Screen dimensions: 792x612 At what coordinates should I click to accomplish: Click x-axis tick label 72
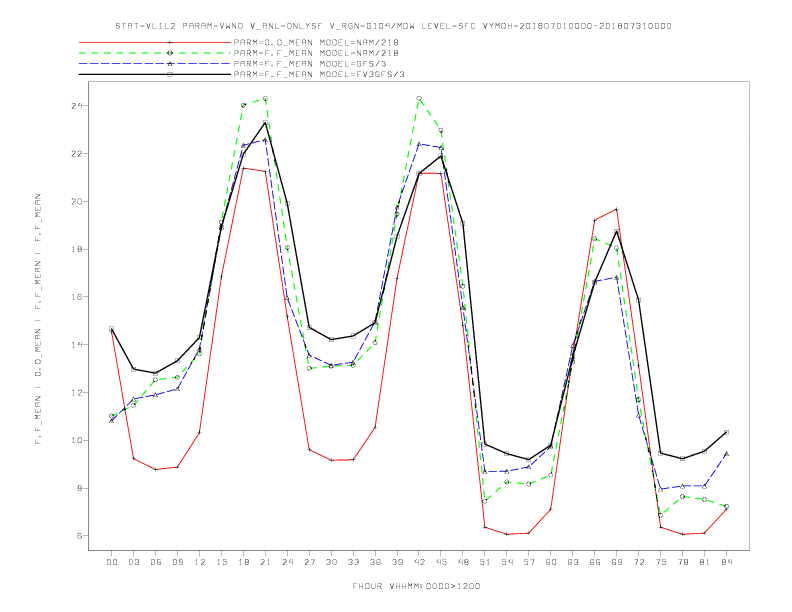coord(638,562)
